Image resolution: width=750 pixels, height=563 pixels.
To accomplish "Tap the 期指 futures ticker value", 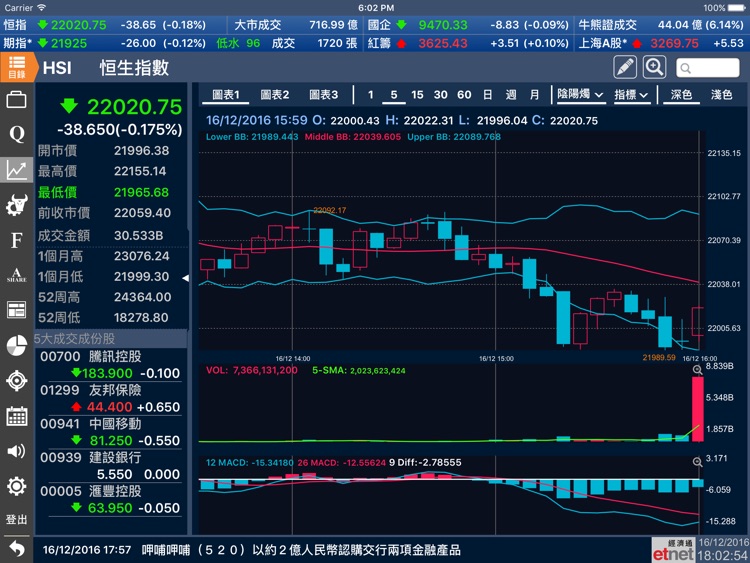I will [69, 43].
